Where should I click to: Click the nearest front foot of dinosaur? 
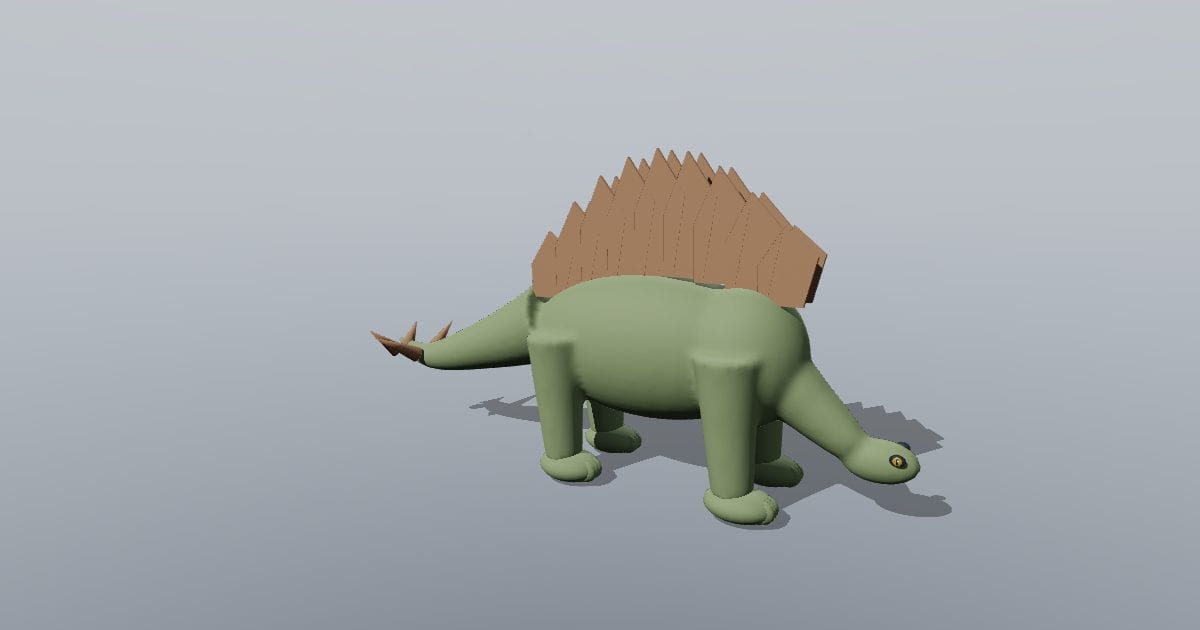tap(740, 505)
